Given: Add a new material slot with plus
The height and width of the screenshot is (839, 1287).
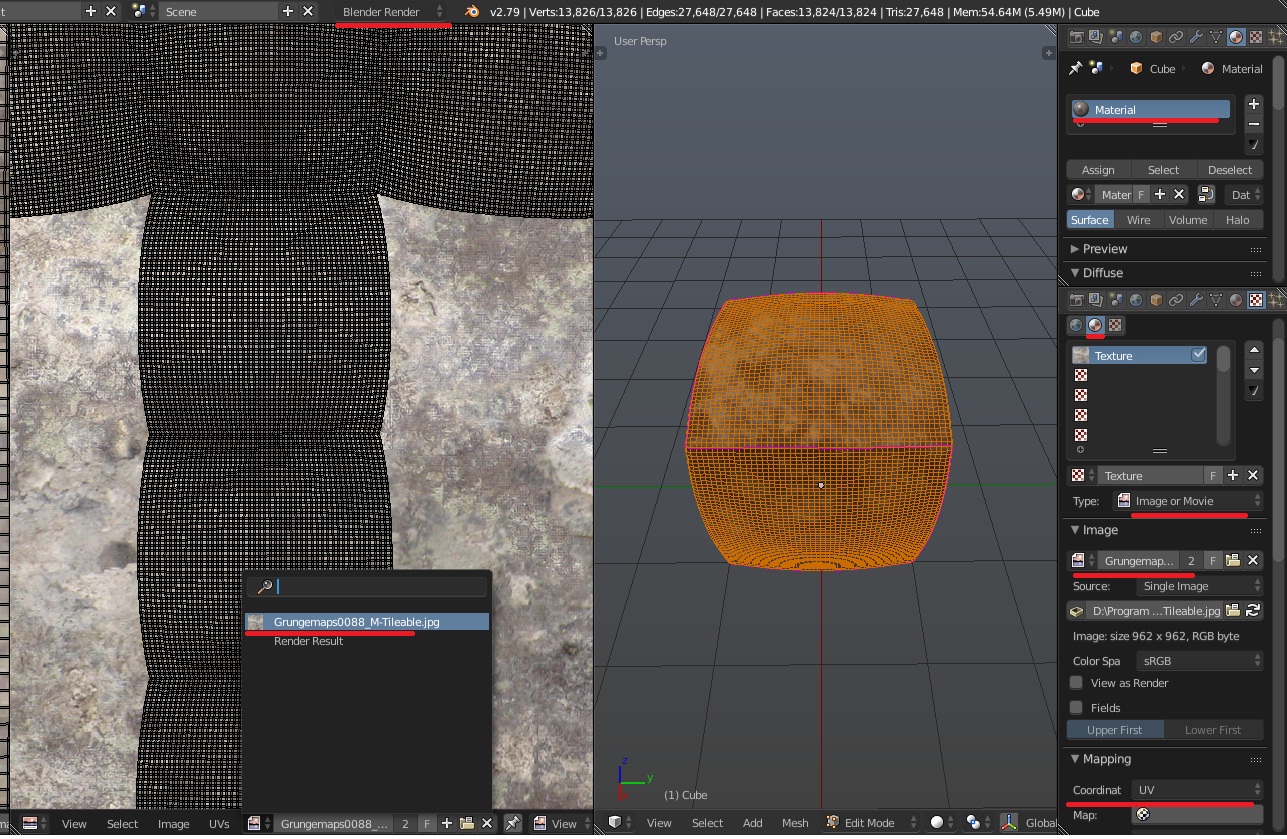Looking at the screenshot, I should coord(1254,104).
